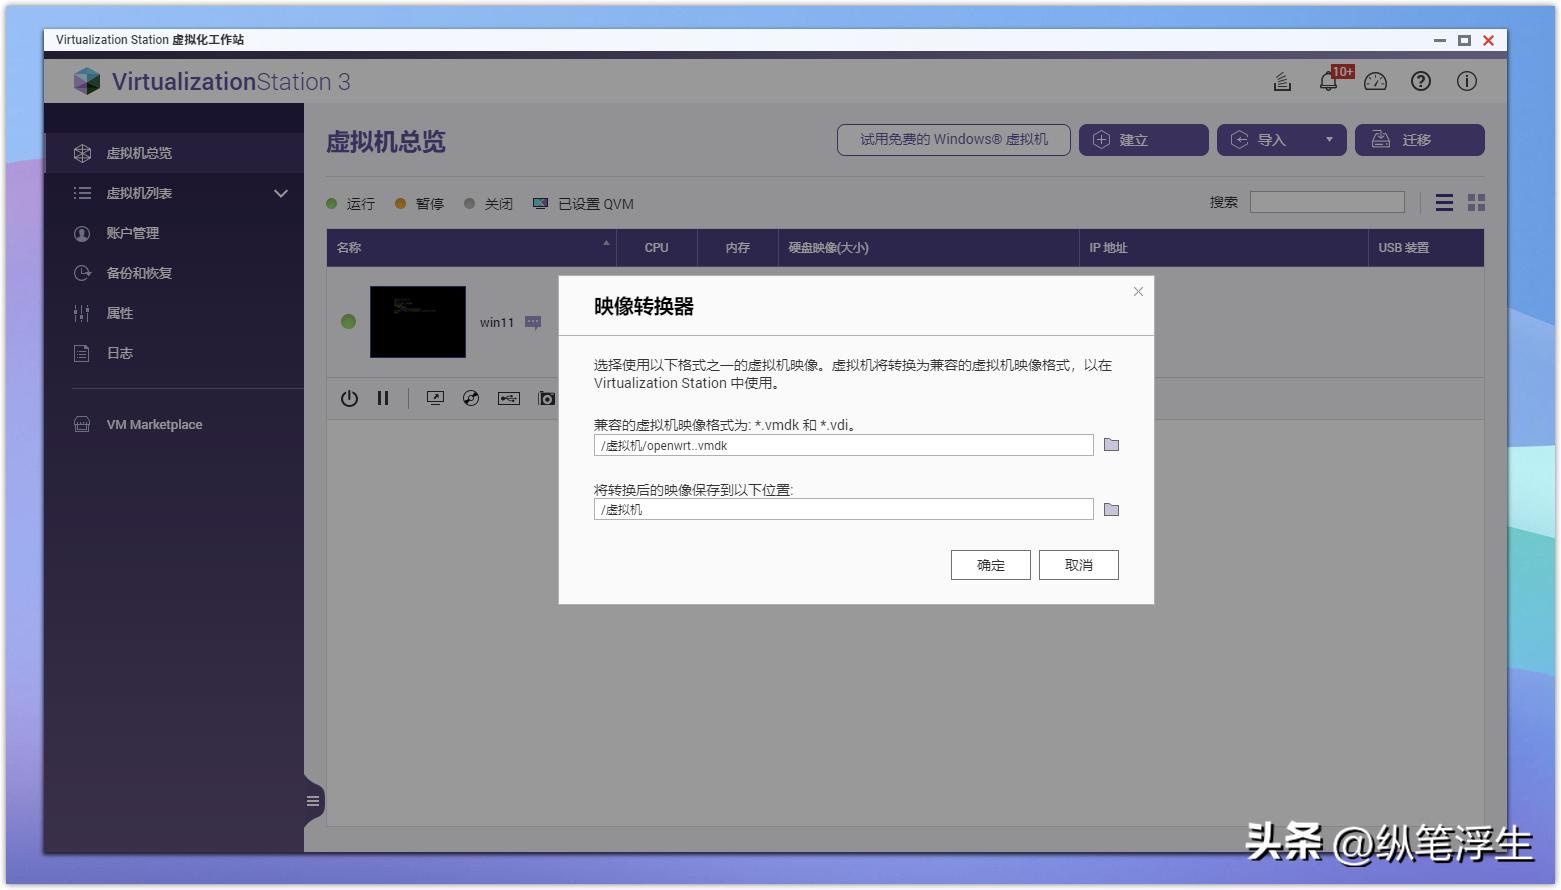
Task: Power off the win11 virtual machine
Action: (x=349, y=398)
